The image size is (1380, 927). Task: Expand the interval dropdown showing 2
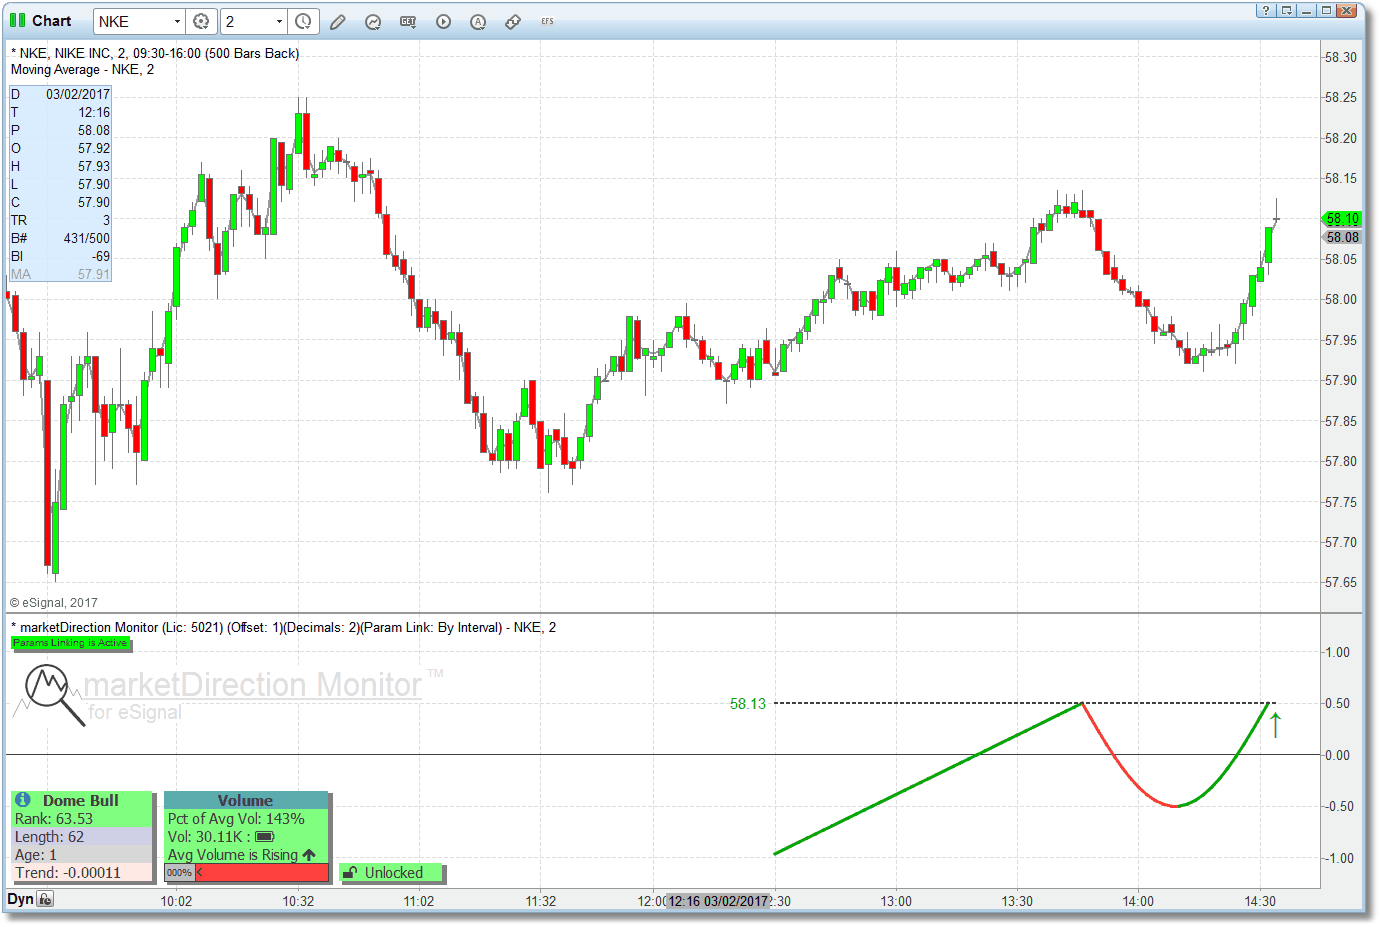click(279, 22)
